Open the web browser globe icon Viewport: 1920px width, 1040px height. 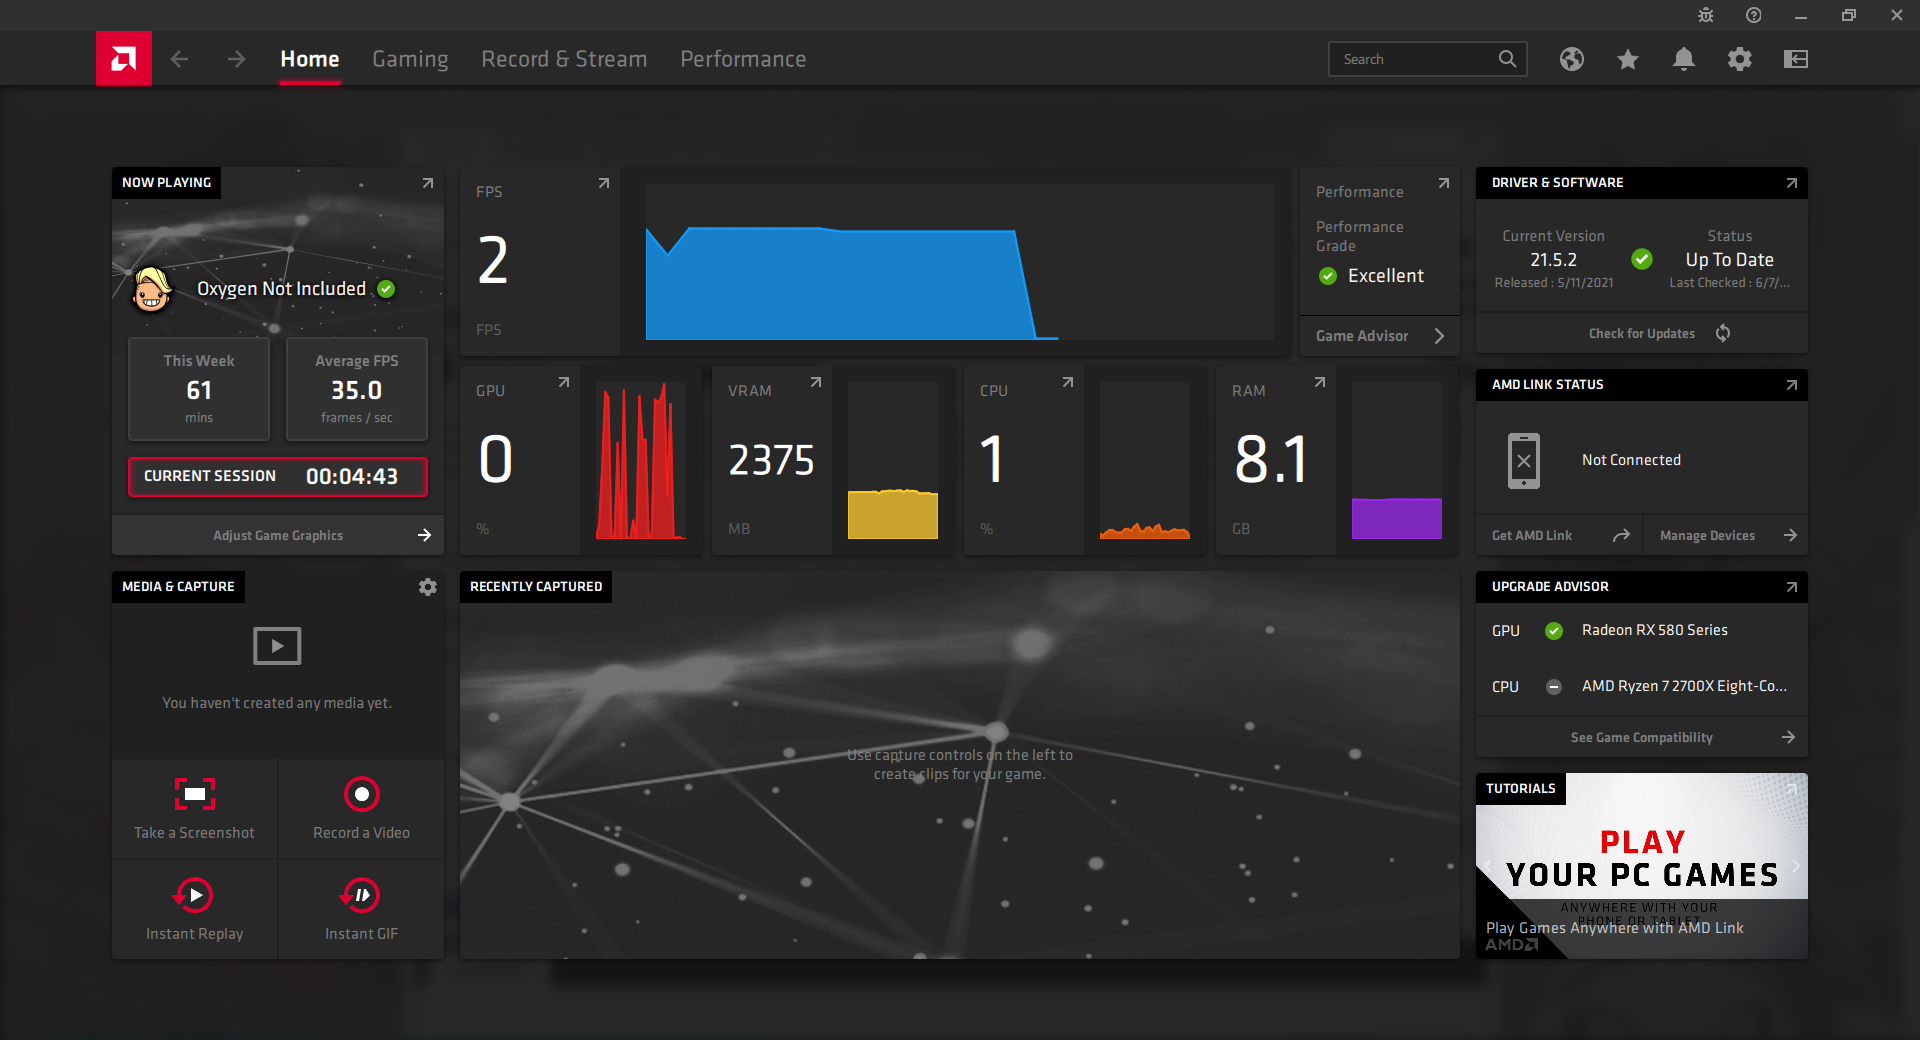click(x=1571, y=59)
